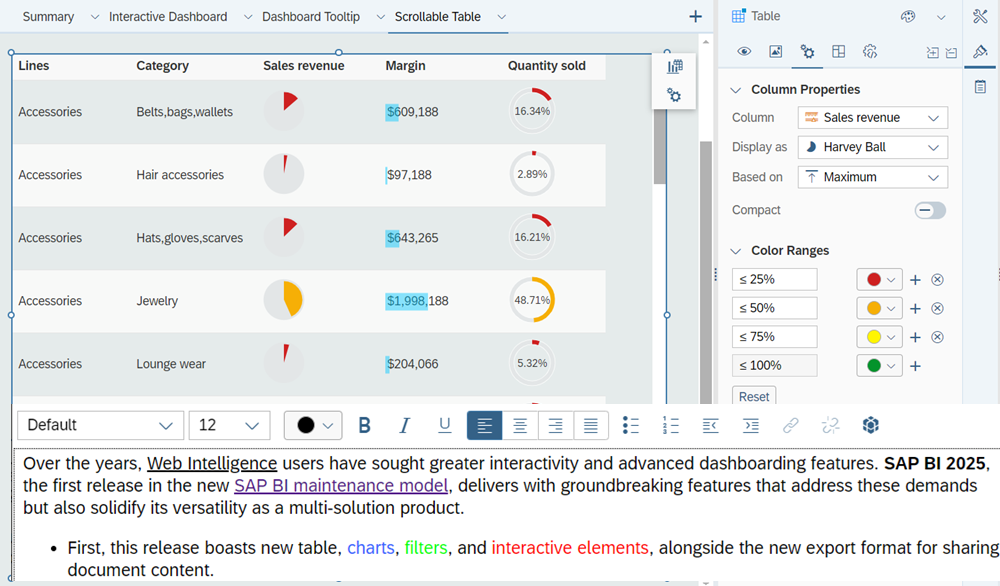1000x586 pixels.
Task: Center align the text
Action: tap(520, 426)
